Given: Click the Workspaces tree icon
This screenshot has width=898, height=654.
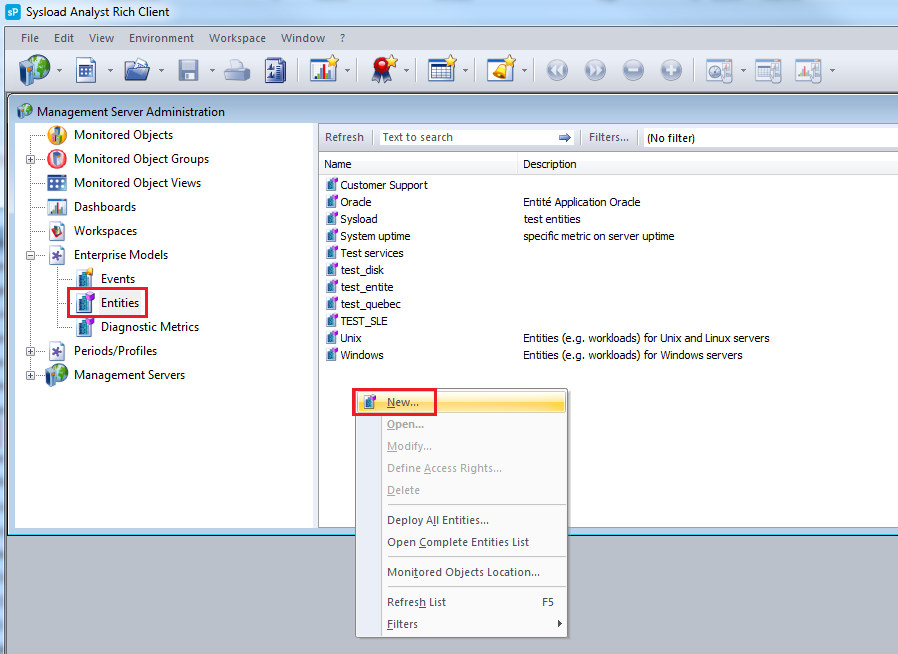Looking at the screenshot, I should (57, 231).
